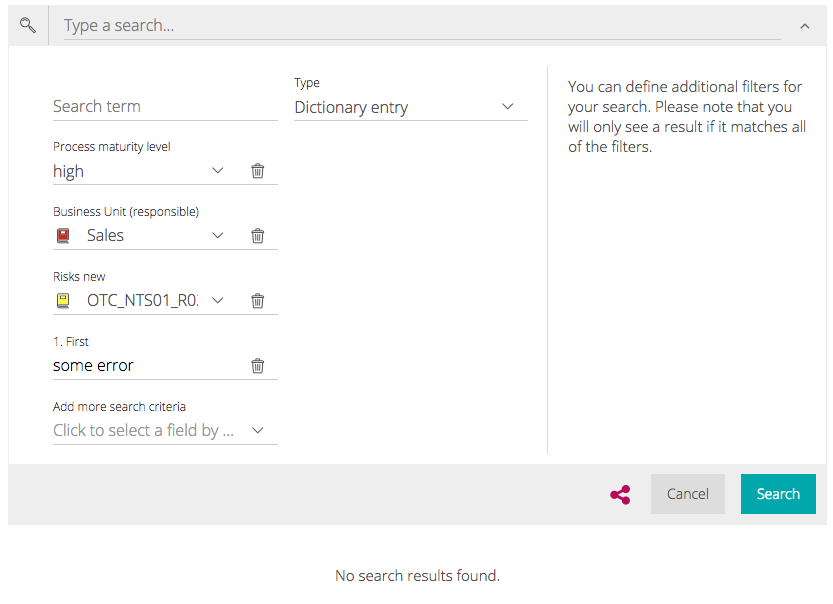Open the Add more search criteria dropdown
The image size is (833, 604).
[165, 430]
